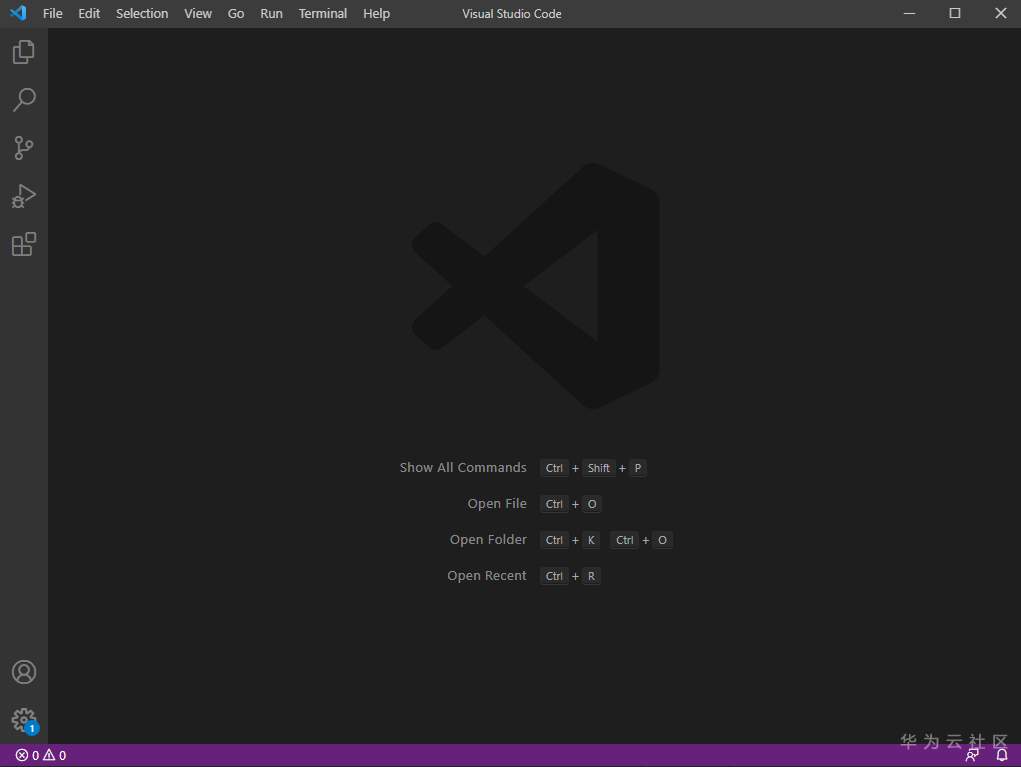Click the Visual Studio Code window title
Viewport: 1021px width, 767px height.
(x=512, y=14)
